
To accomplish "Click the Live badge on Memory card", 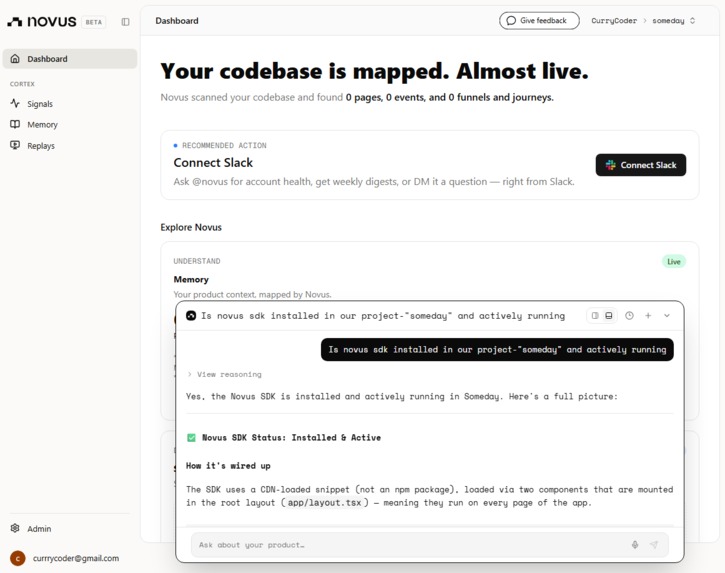I will [674, 262].
